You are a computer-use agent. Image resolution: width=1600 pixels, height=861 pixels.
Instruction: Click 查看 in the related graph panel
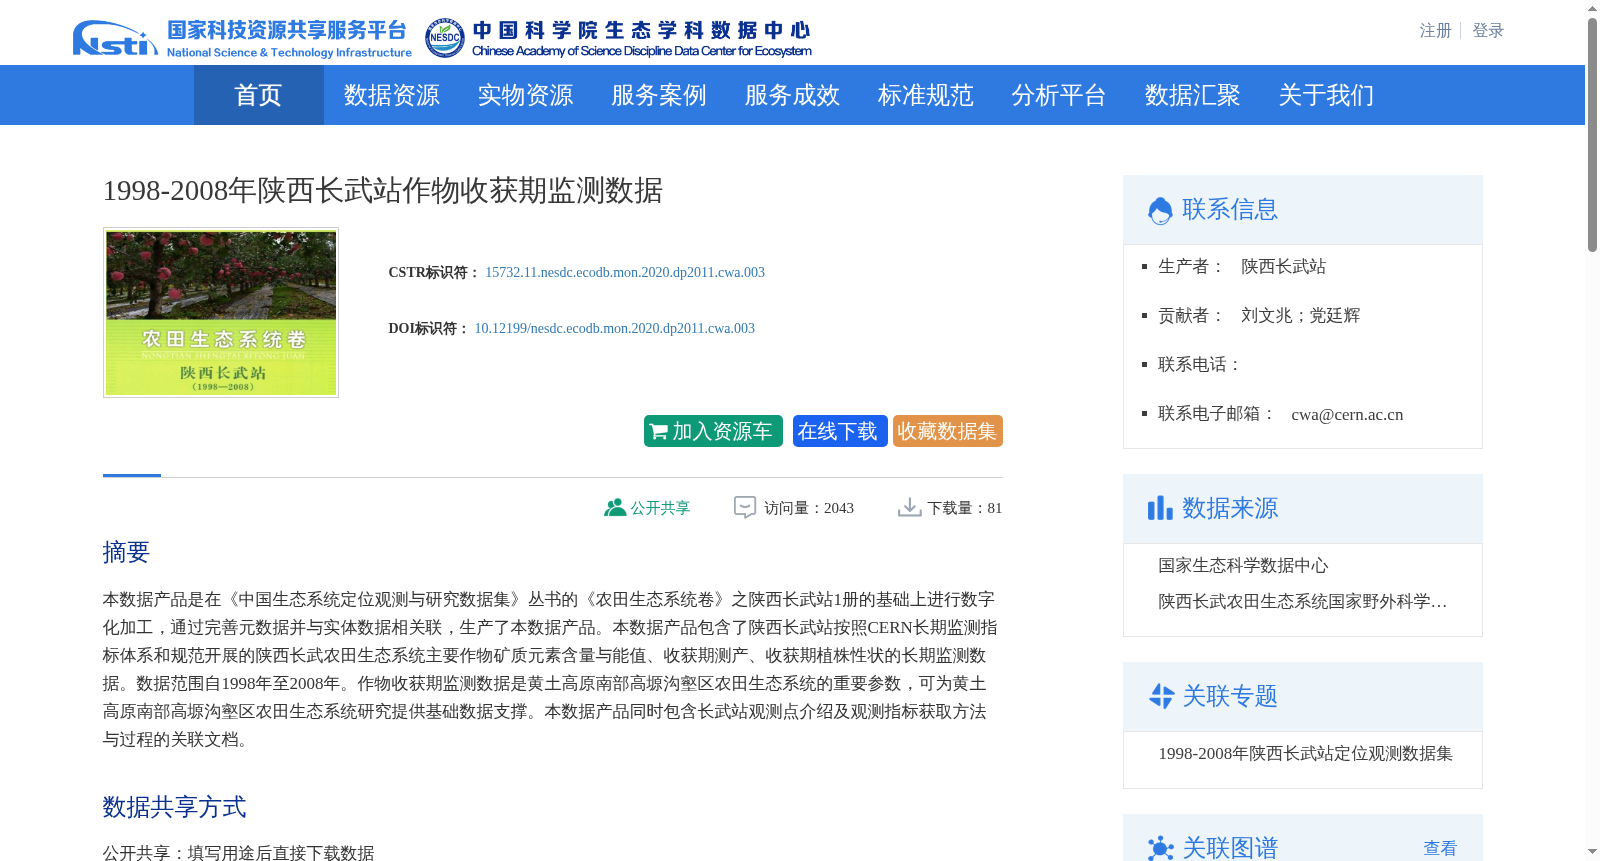[x=1440, y=848]
